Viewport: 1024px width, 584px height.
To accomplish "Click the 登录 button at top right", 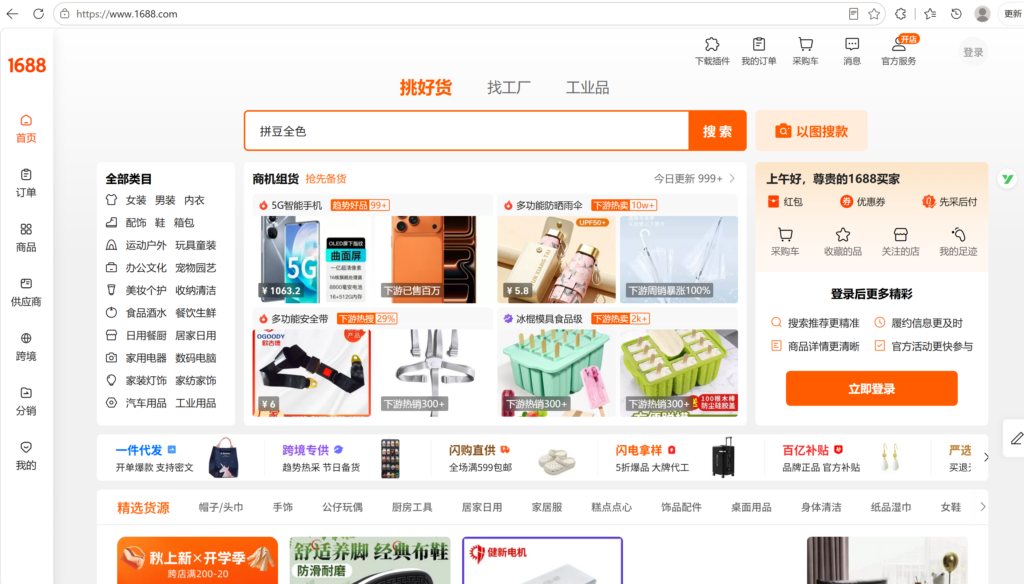I will (x=973, y=52).
